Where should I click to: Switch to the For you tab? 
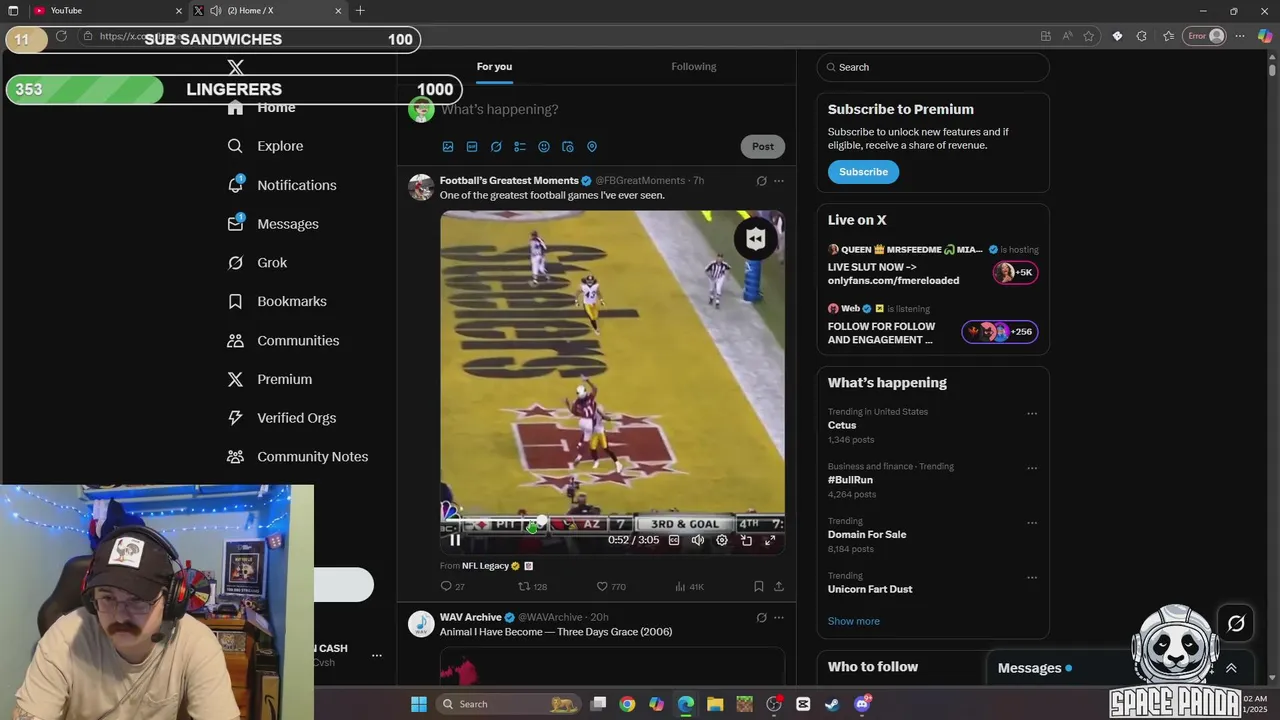[494, 67]
